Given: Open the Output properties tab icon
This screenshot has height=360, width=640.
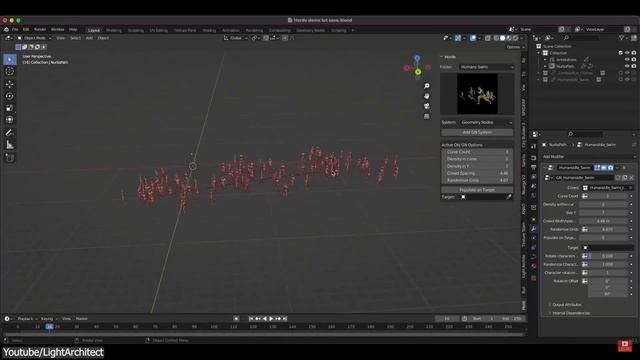Looking at the screenshot, I should (533, 167).
